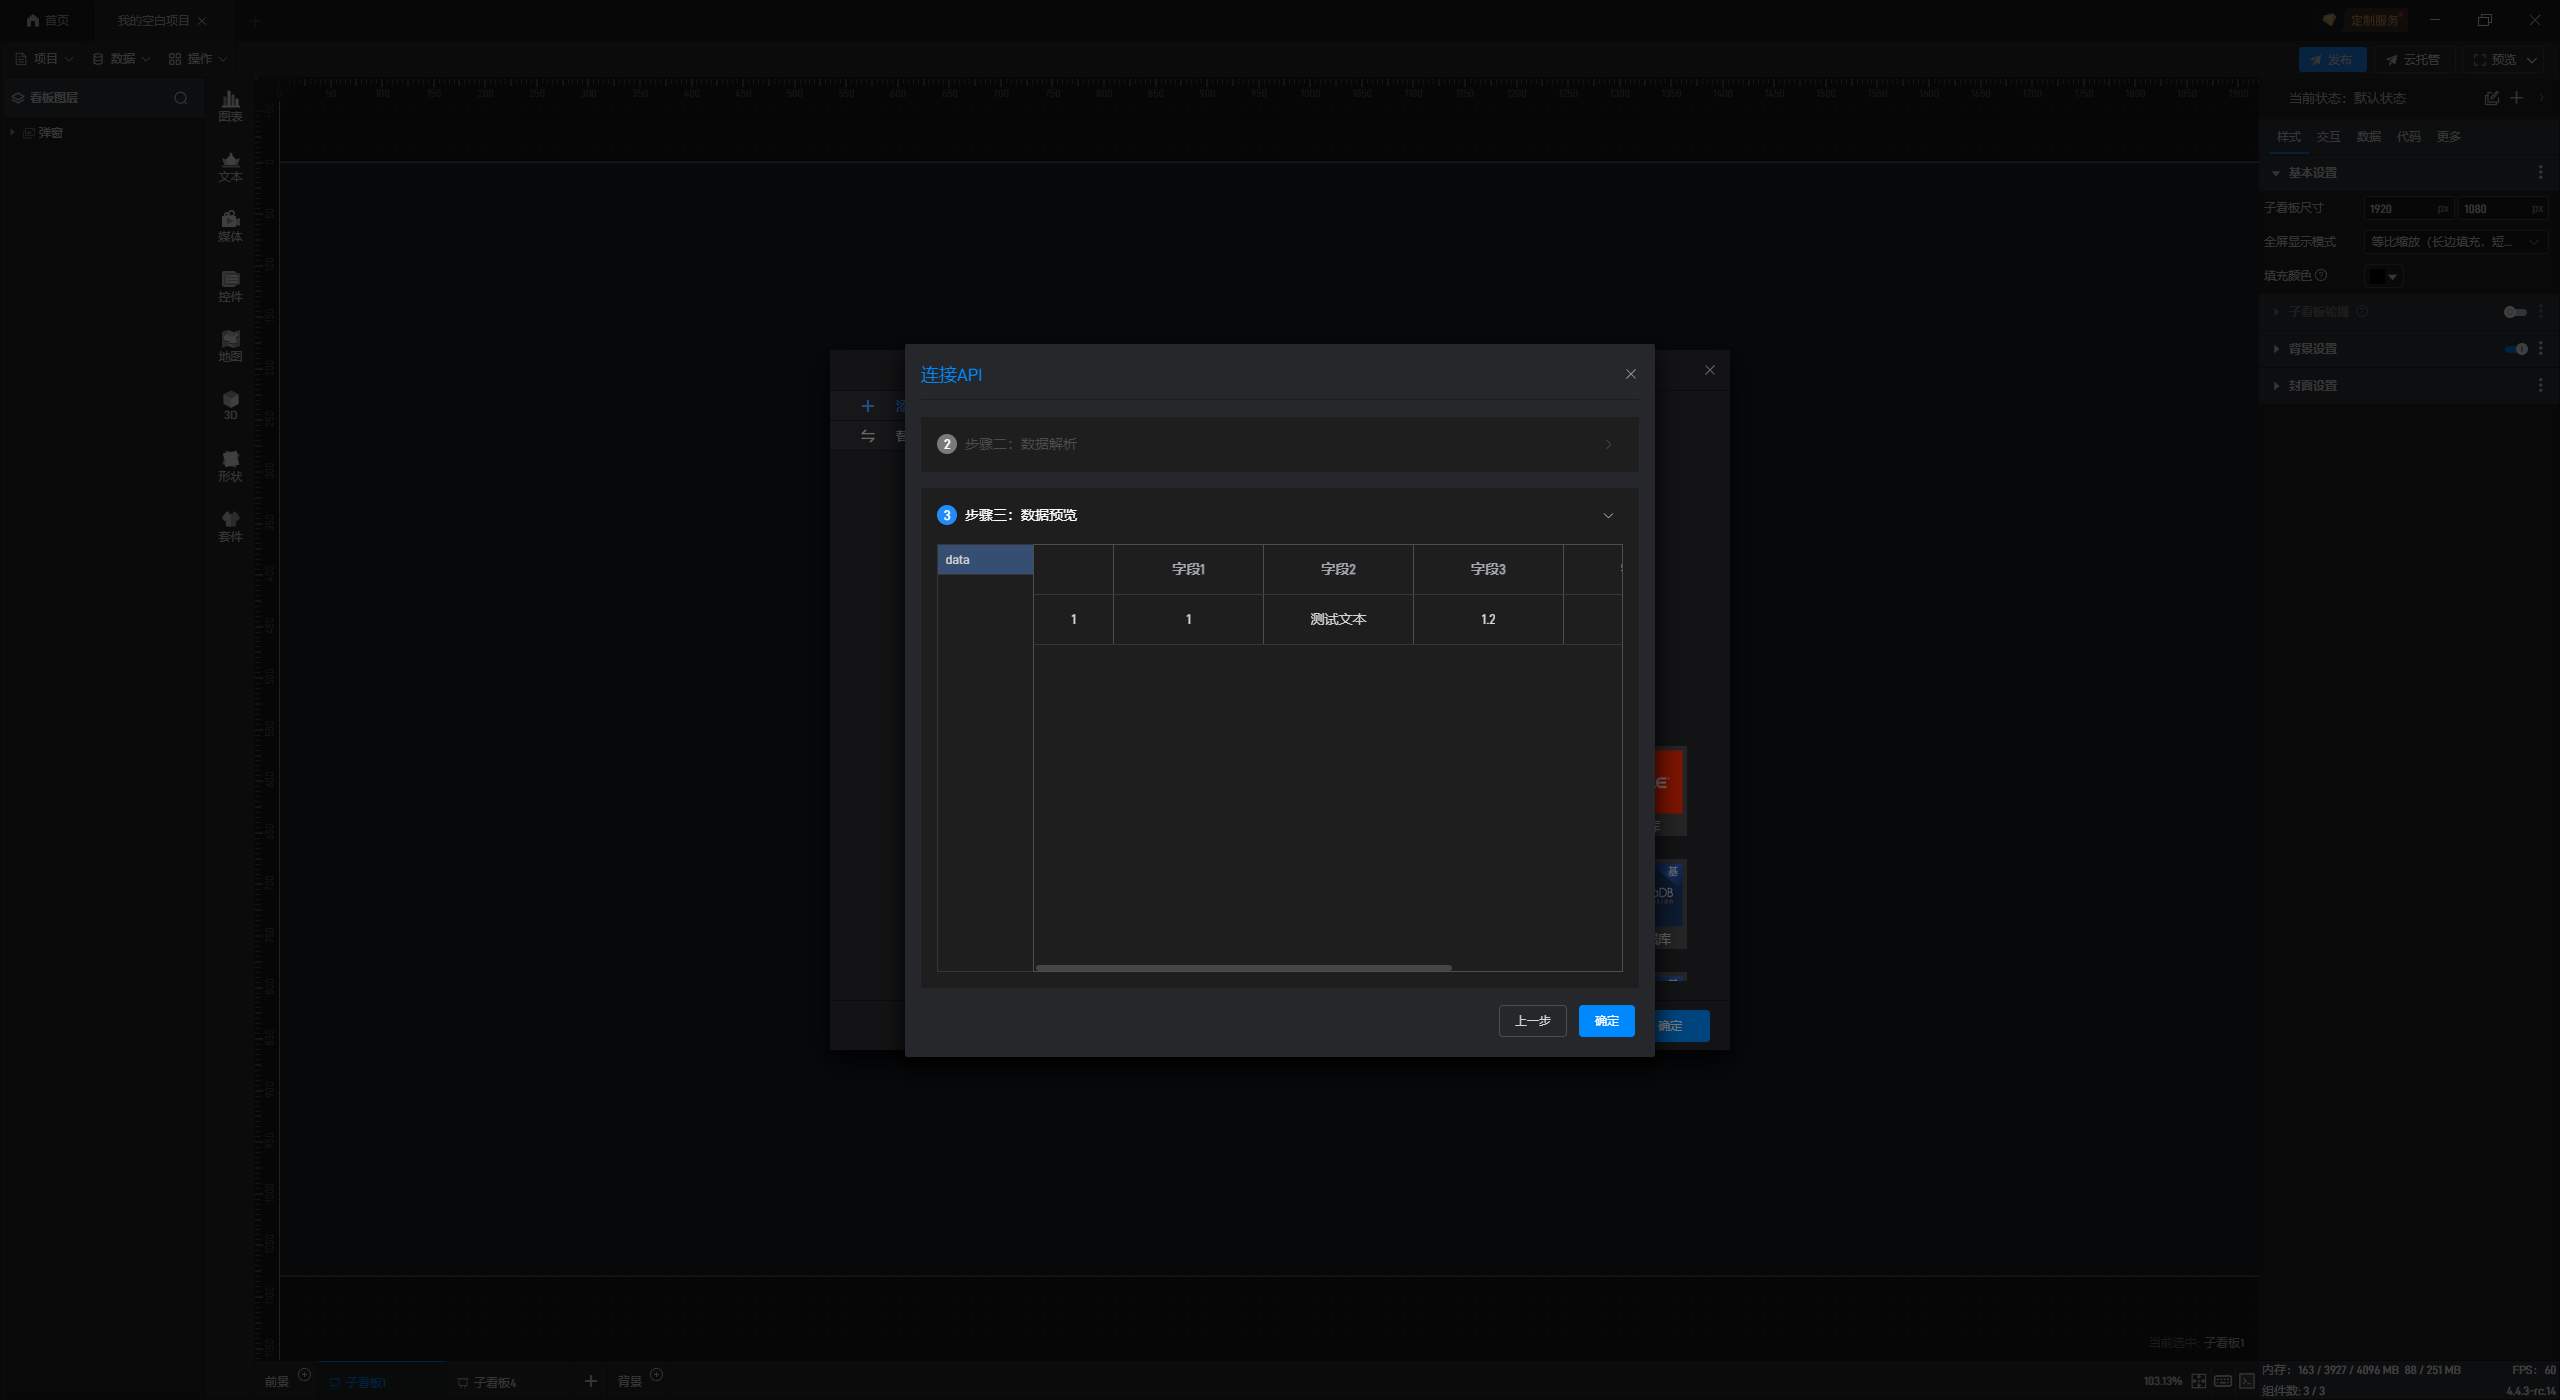The width and height of the screenshot is (2560, 1400).
Task: Open the 形状 shapes icon
Action: [230, 466]
